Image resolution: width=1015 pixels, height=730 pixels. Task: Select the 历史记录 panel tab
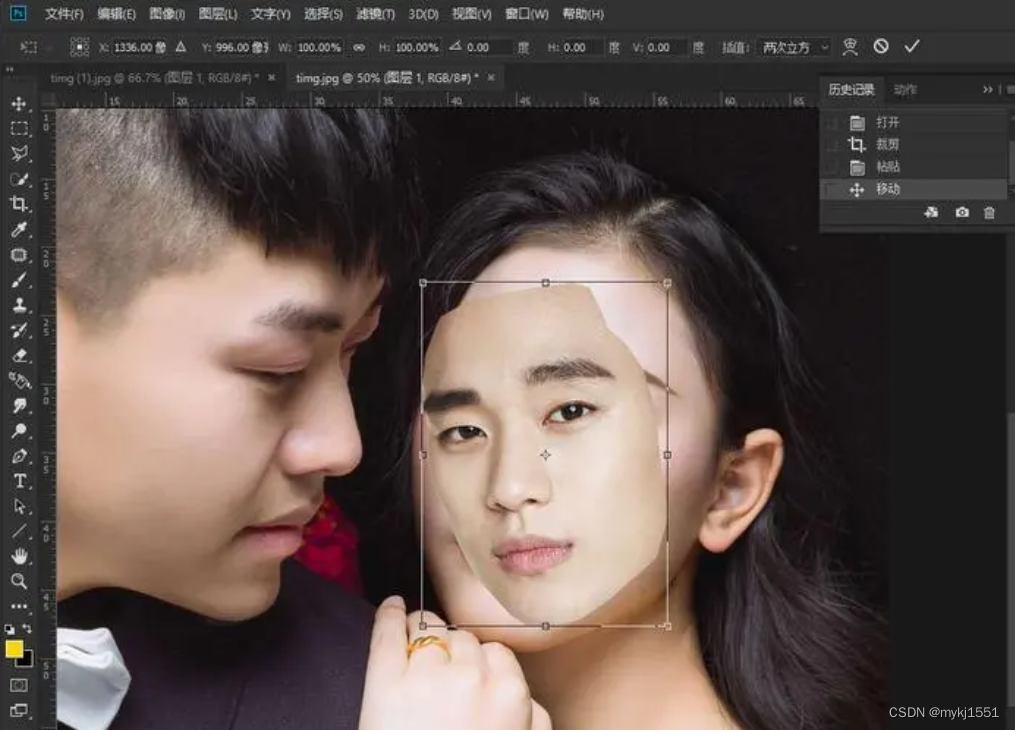851,90
